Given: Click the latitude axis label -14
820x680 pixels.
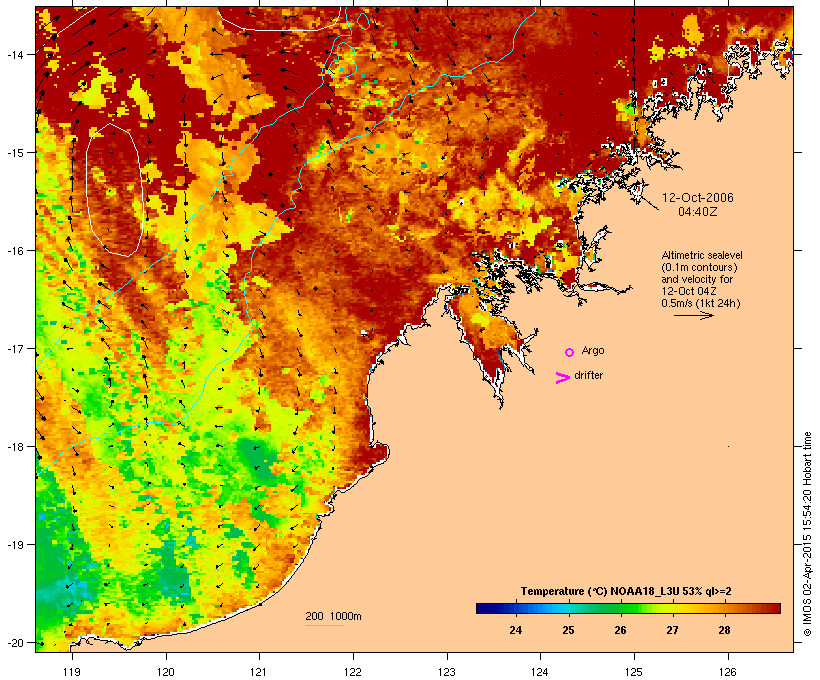Looking at the screenshot, I should 14,54.
